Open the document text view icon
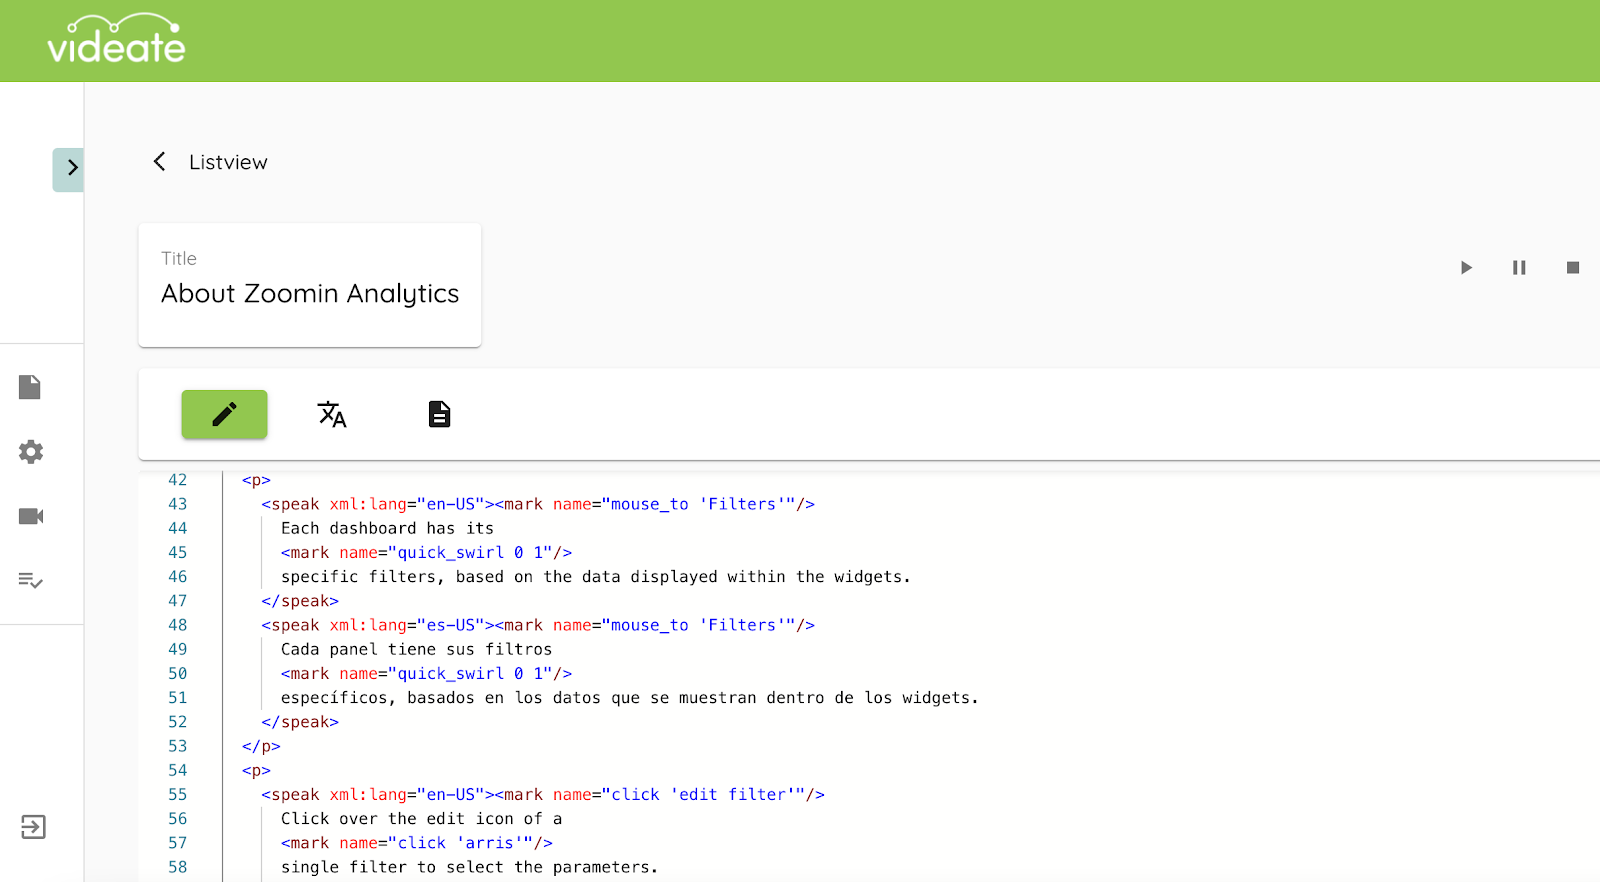 pos(439,414)
